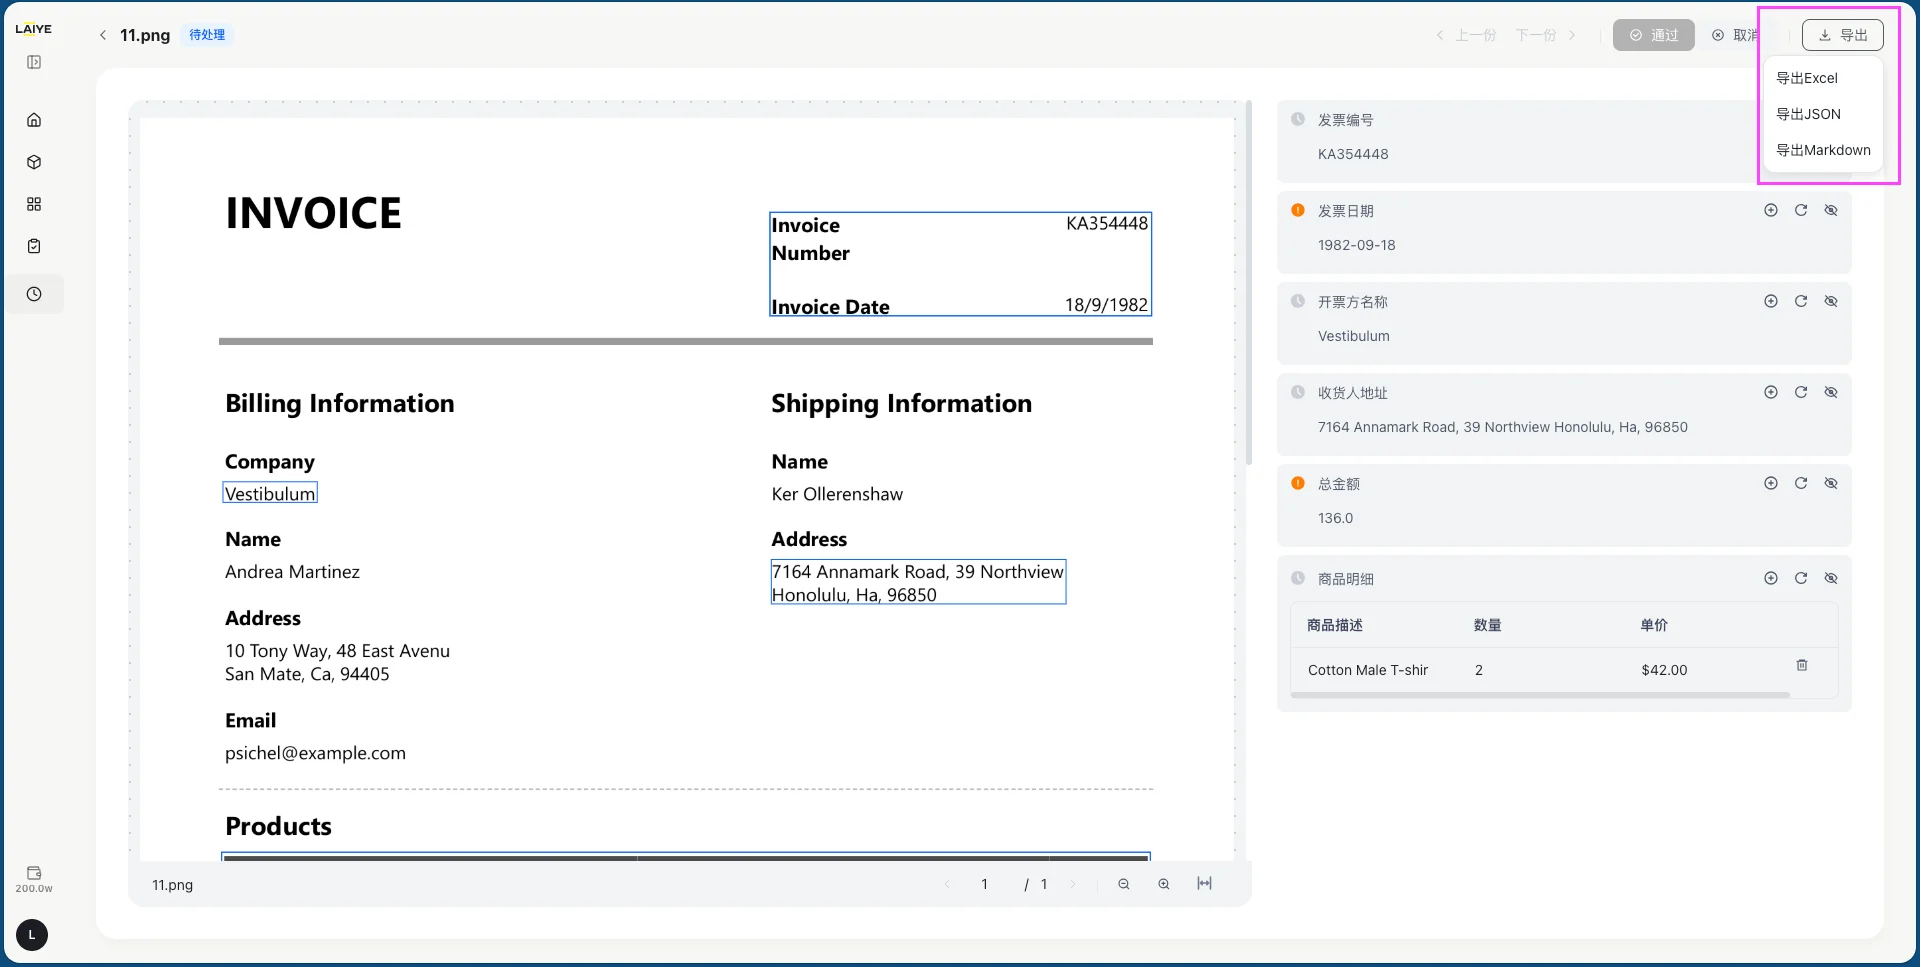
Task: Refresh the 商品明细 field
Action: [1801, 578]
